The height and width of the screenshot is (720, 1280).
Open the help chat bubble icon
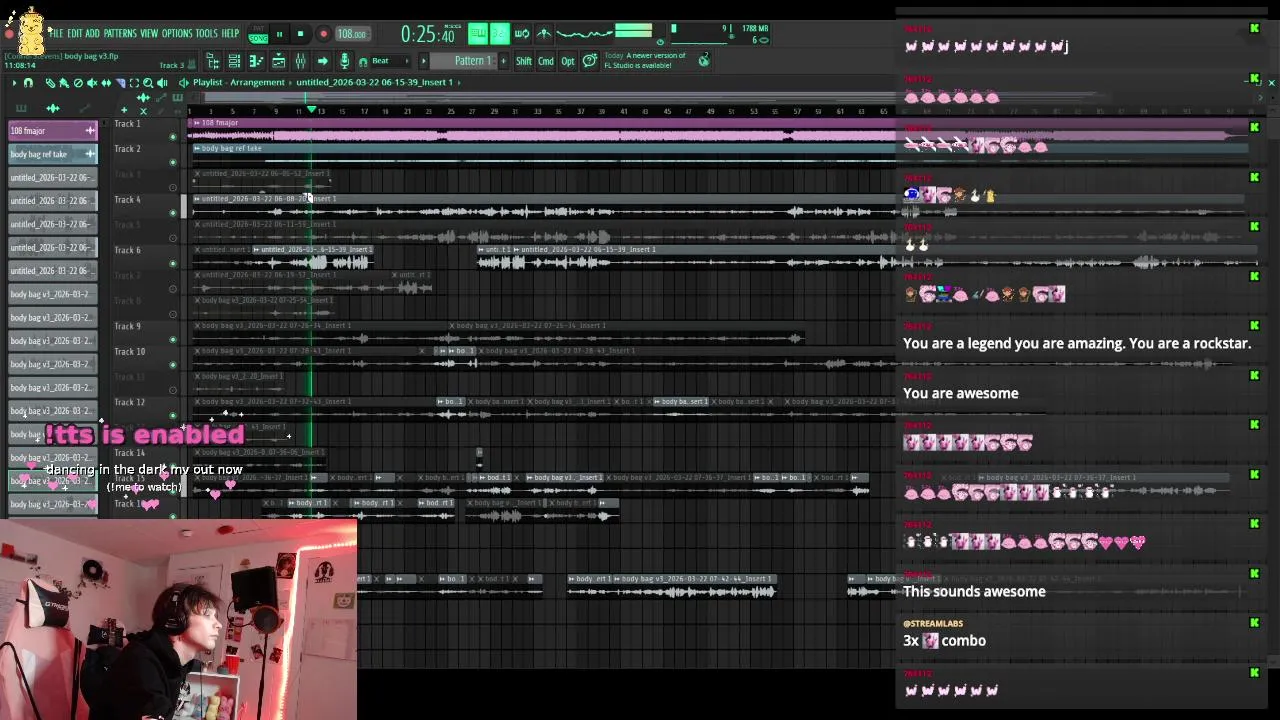(x=590, y=61)
